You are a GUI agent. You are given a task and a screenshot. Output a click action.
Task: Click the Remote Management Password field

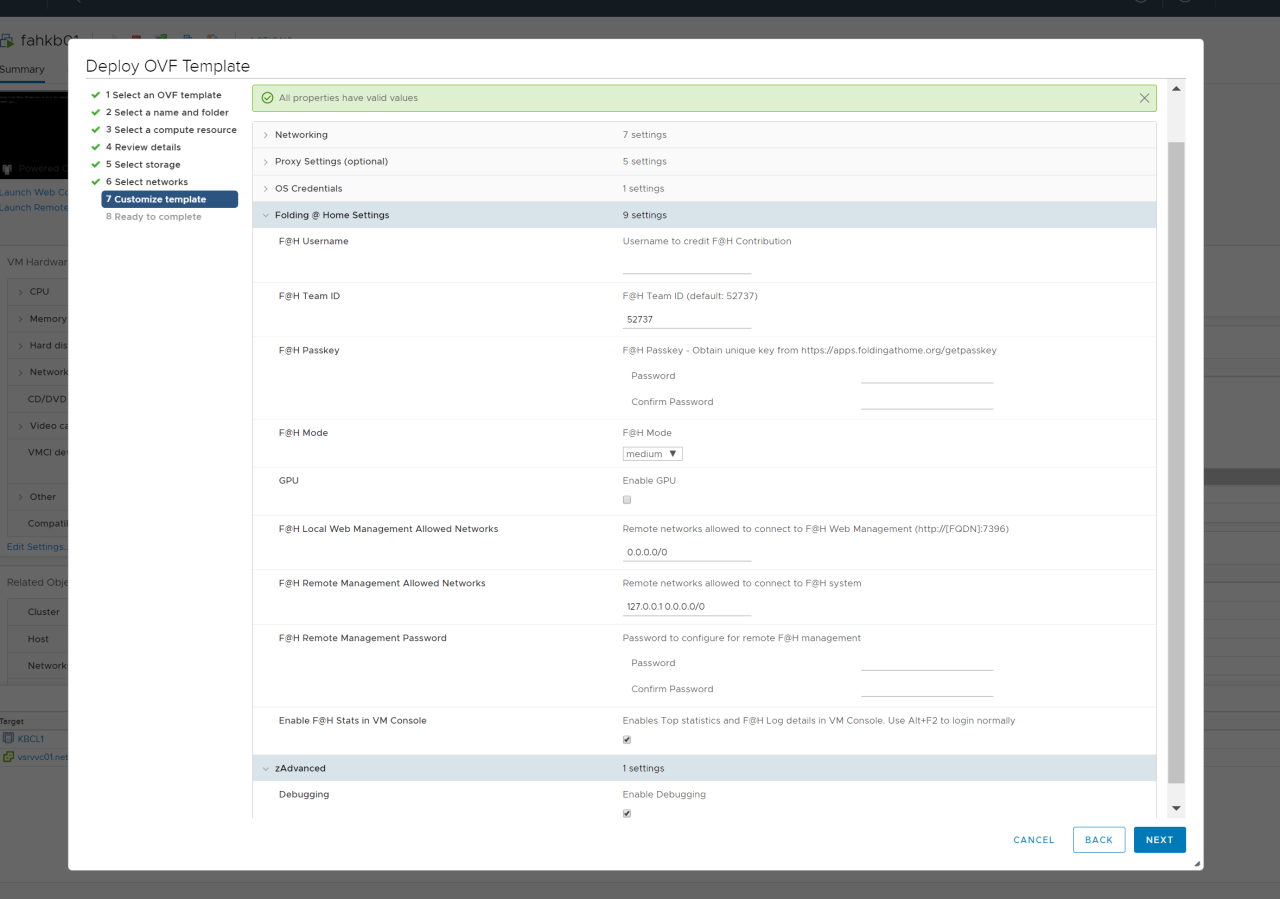point(927,662)
